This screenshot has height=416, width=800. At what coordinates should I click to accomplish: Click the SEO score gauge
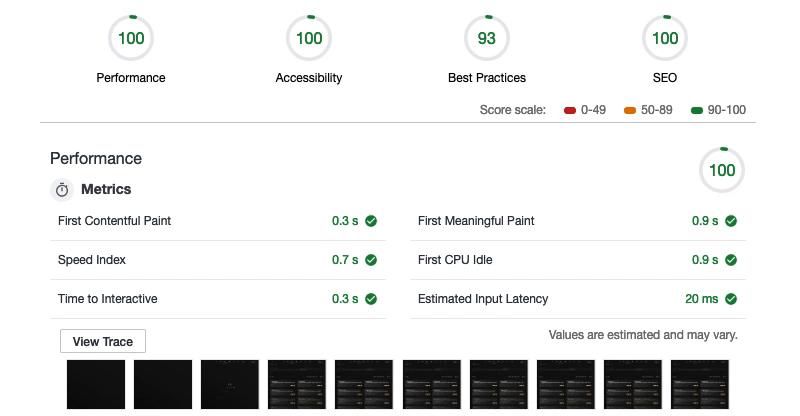(665, 39)
